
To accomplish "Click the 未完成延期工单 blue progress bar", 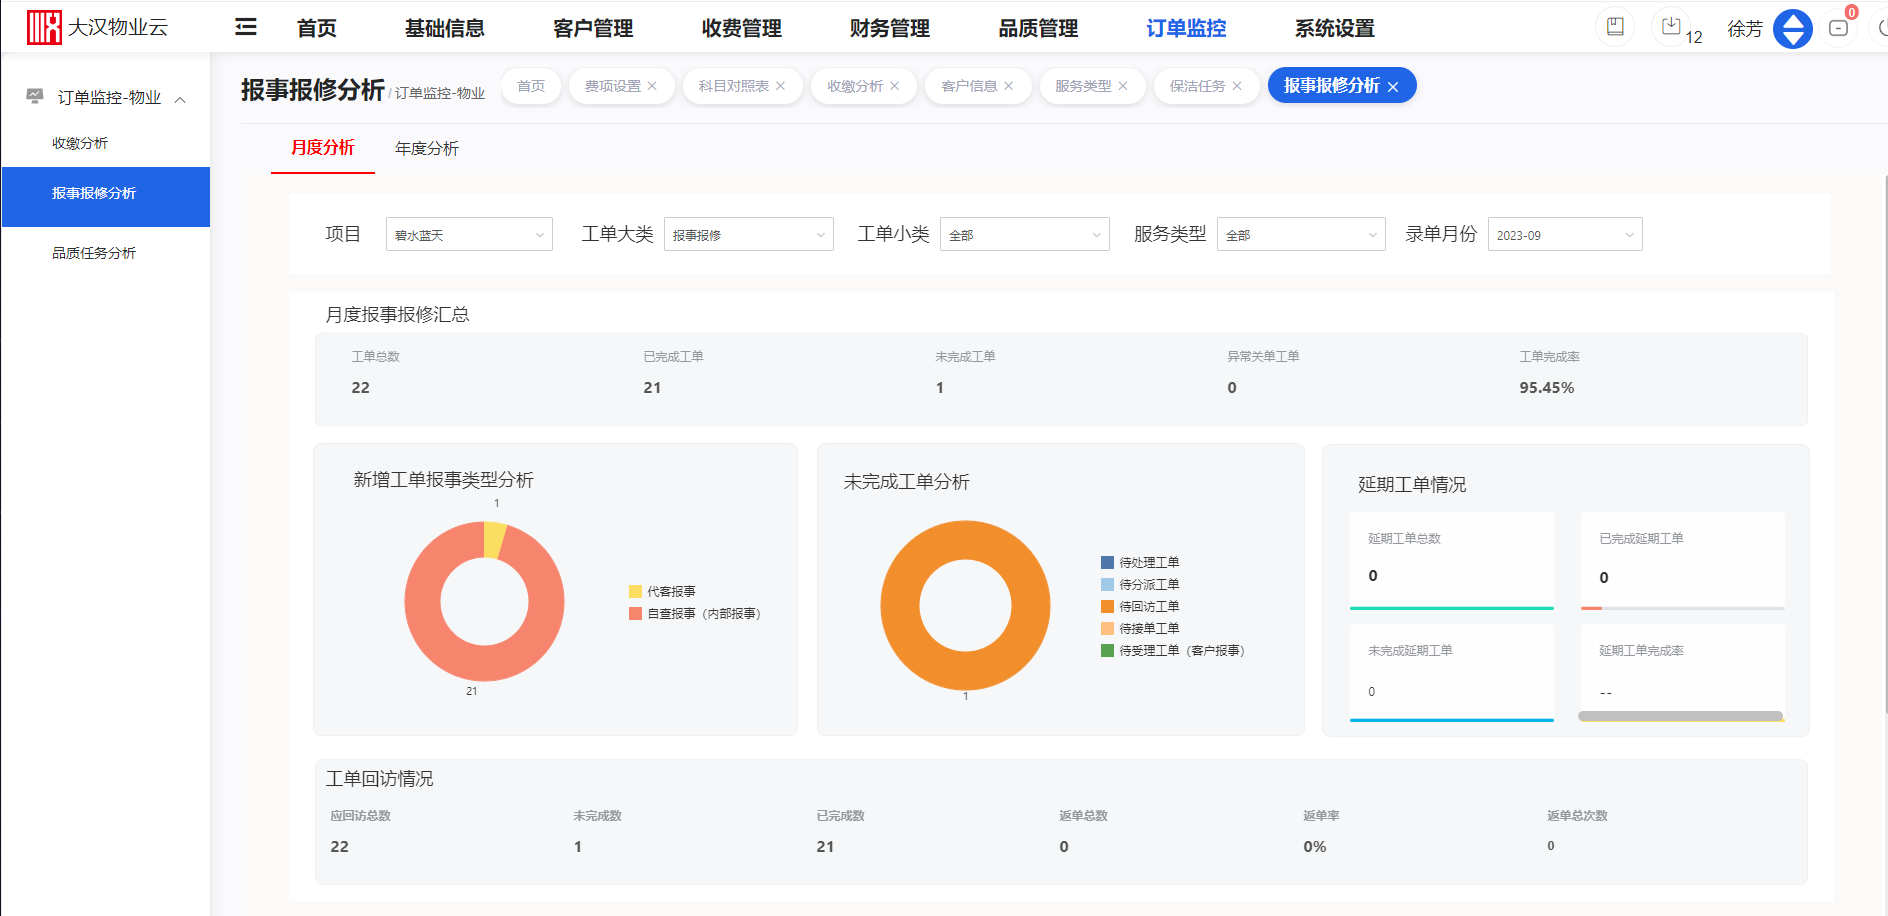I will [x=1451, y=720].
